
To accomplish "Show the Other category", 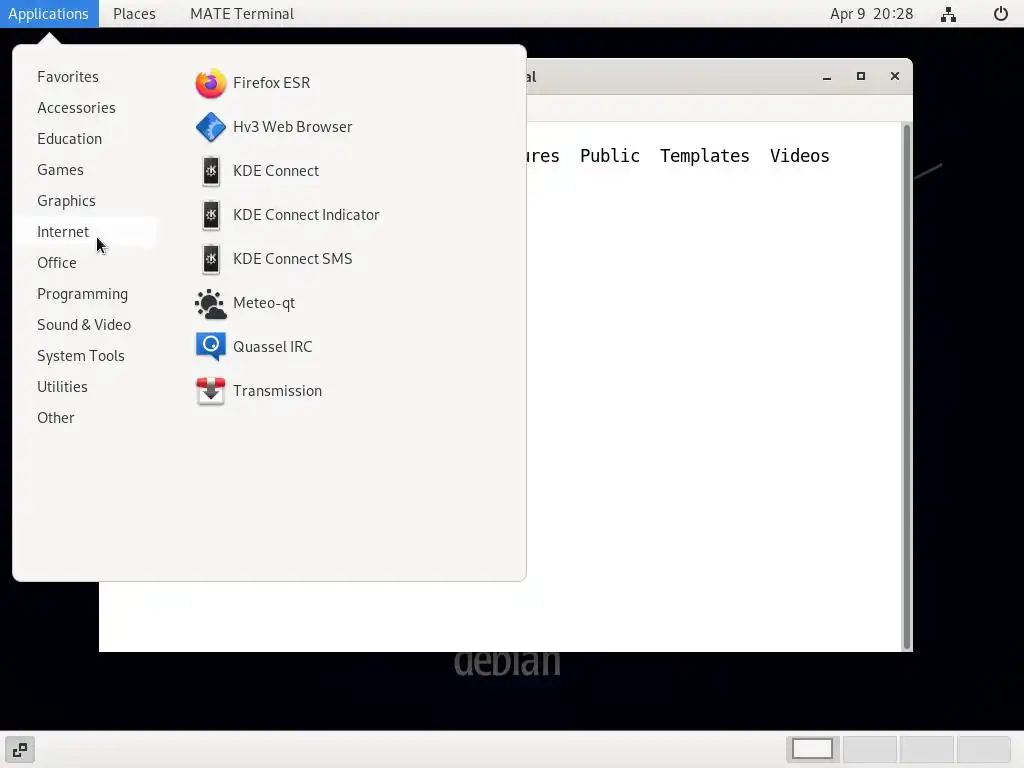I will tap(56, 418).
